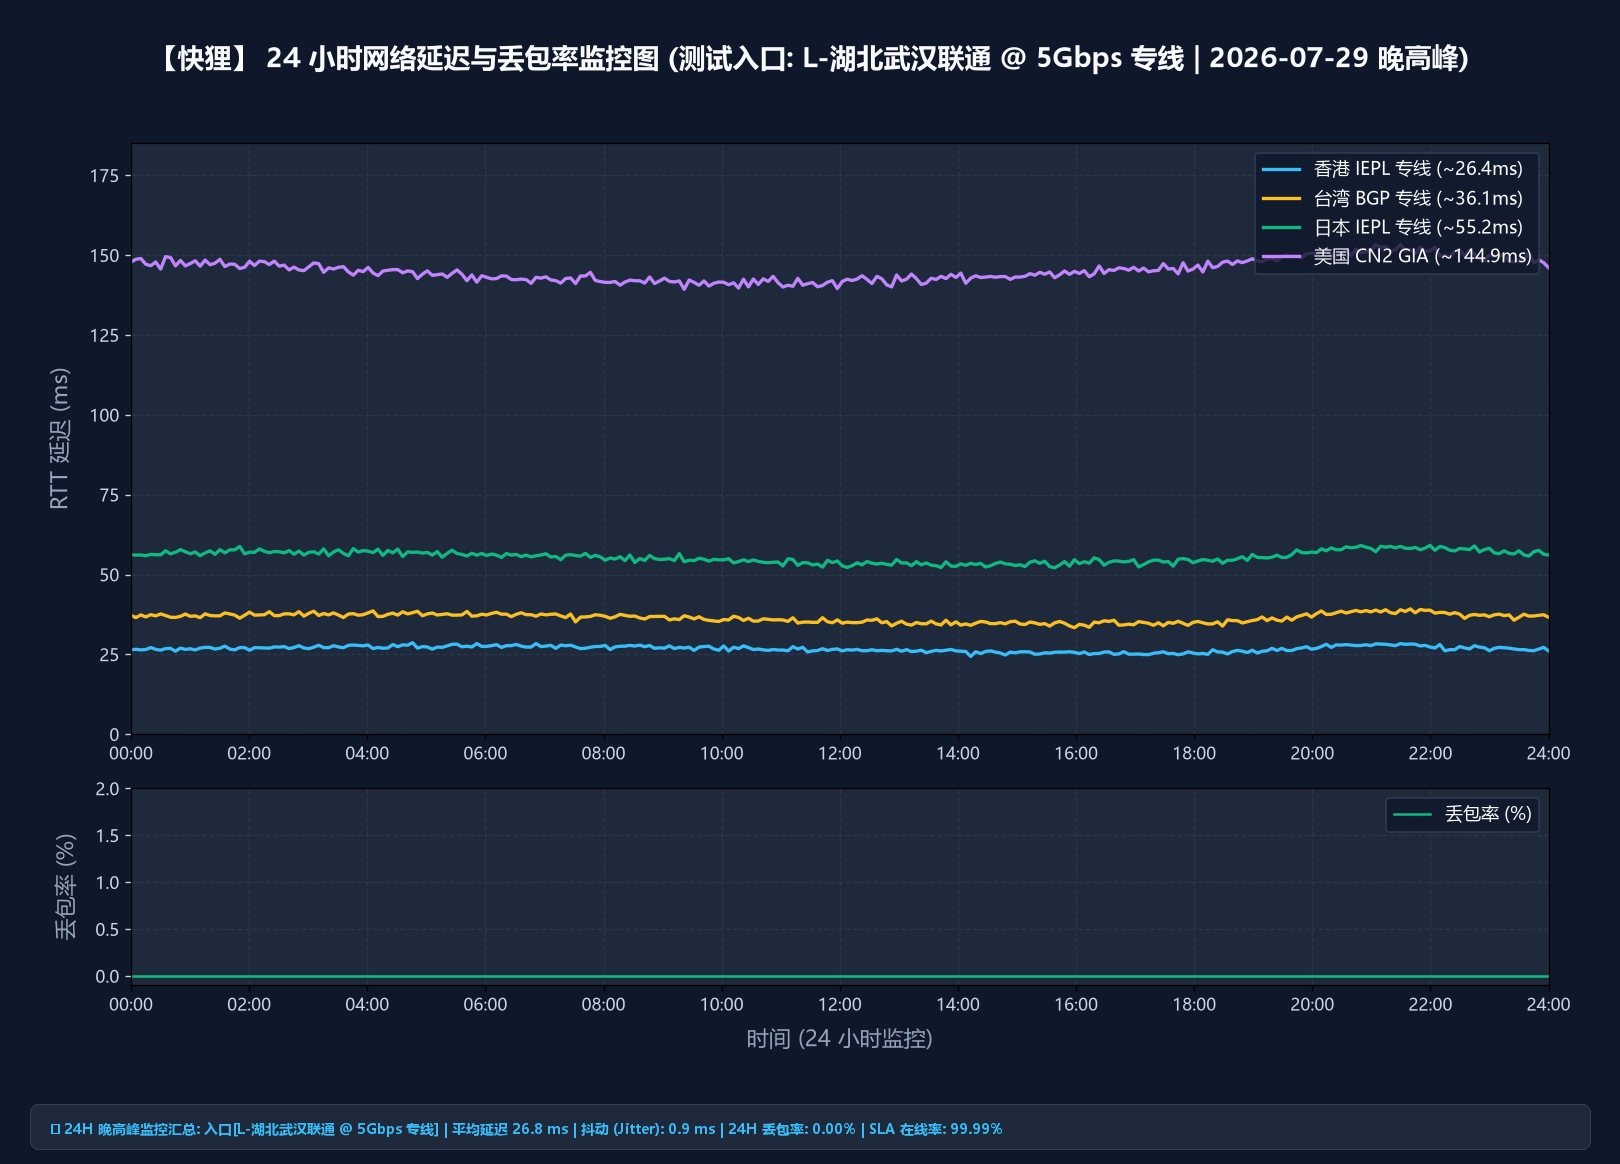Click the yellow line swatch for 台湾 BGP
The width and height of the screenshot is (1620, 1164).
[x=1282, y=198]
